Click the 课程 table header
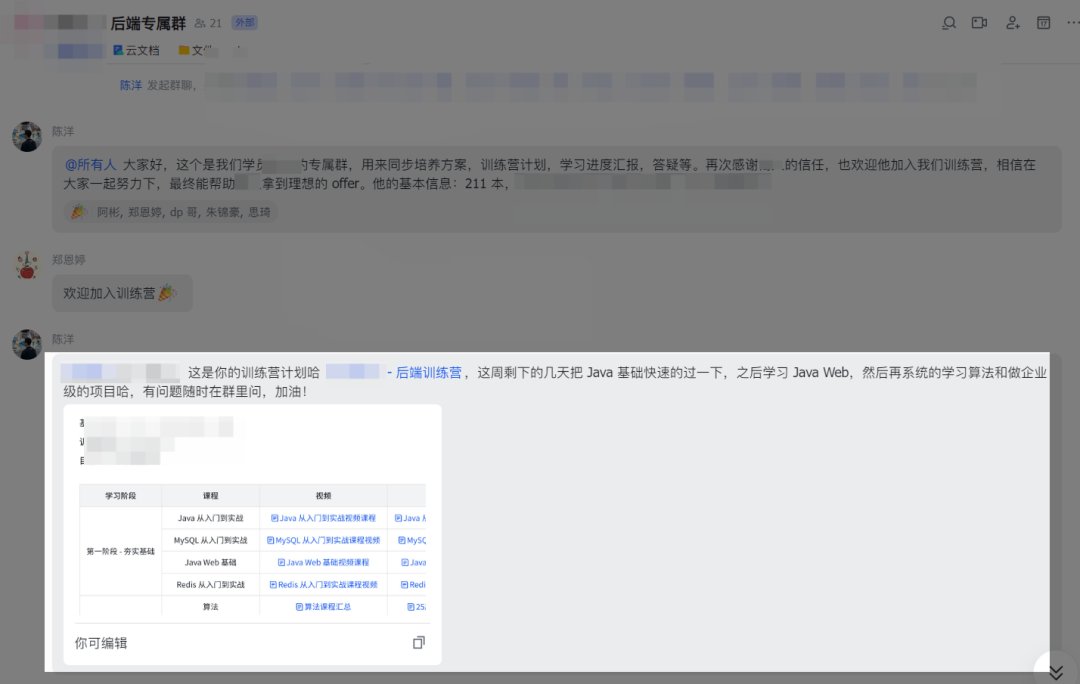Image resolution: width=1080 pixels, height=684 pixels. 211,495
